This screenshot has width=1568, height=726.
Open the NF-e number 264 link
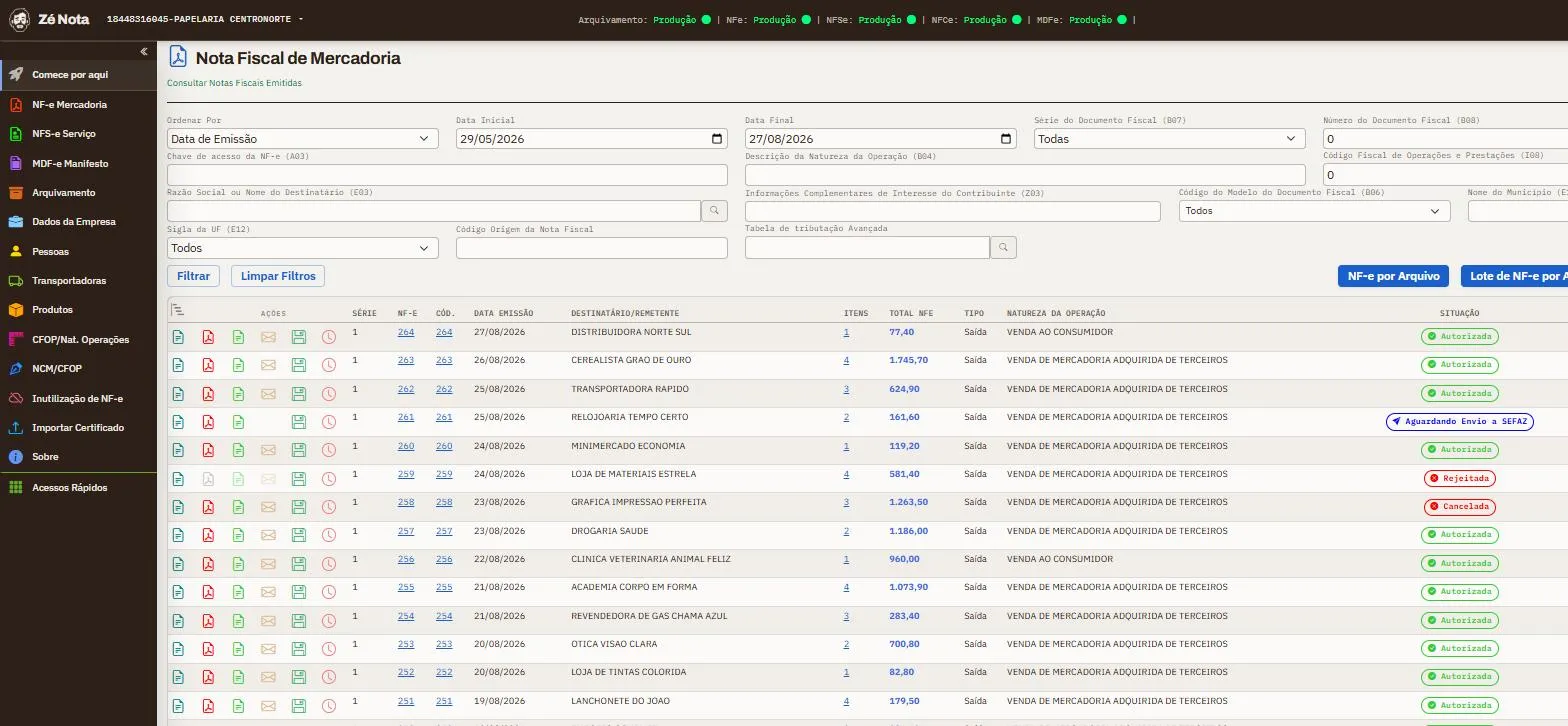(x=406, y=332)
